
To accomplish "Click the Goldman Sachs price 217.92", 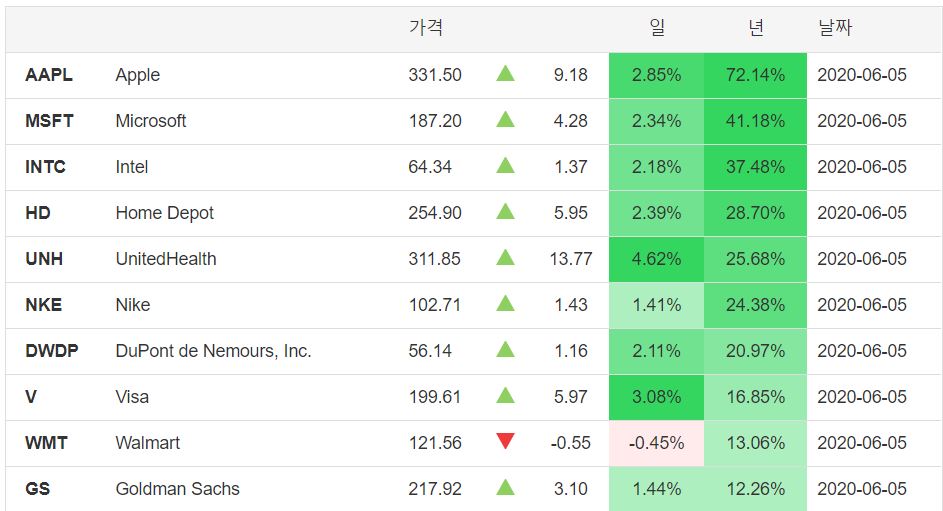I will (x=434, y=489).
